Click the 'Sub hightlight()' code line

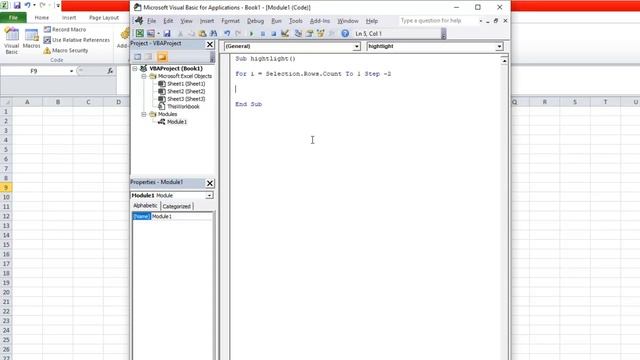point(265,59)
